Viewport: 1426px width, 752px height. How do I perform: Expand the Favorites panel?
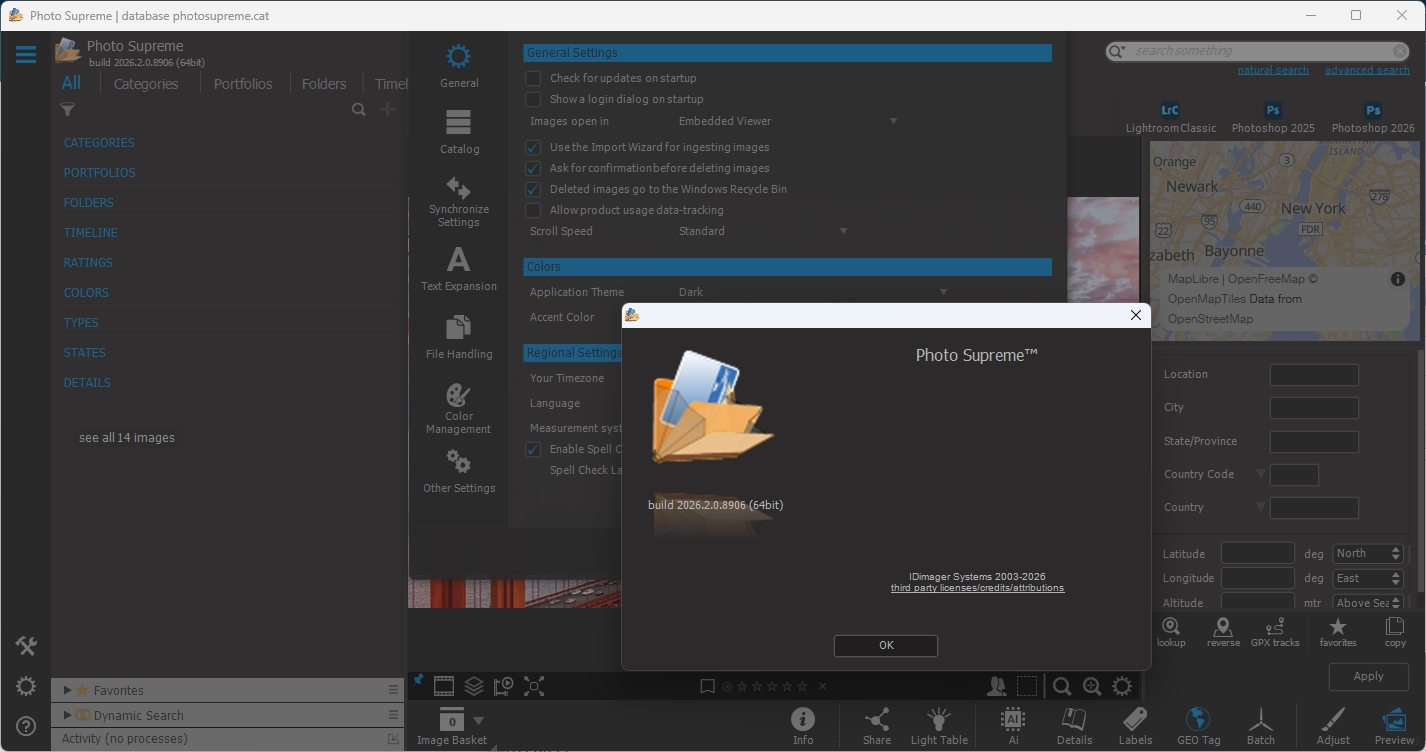coord(67,690)
